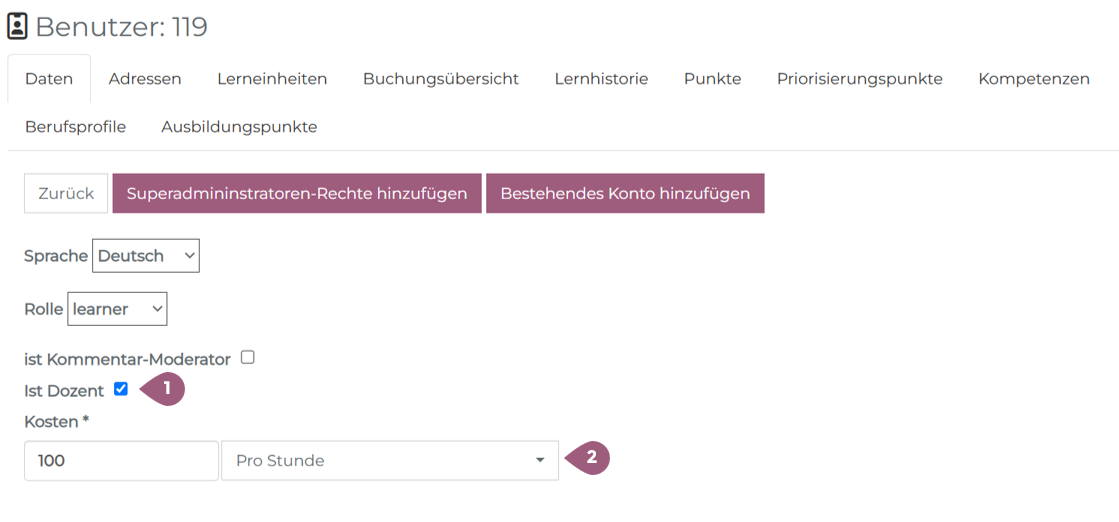Click the Zurück button
Viewport: 1119px width, 522px height.
(66, 194)
